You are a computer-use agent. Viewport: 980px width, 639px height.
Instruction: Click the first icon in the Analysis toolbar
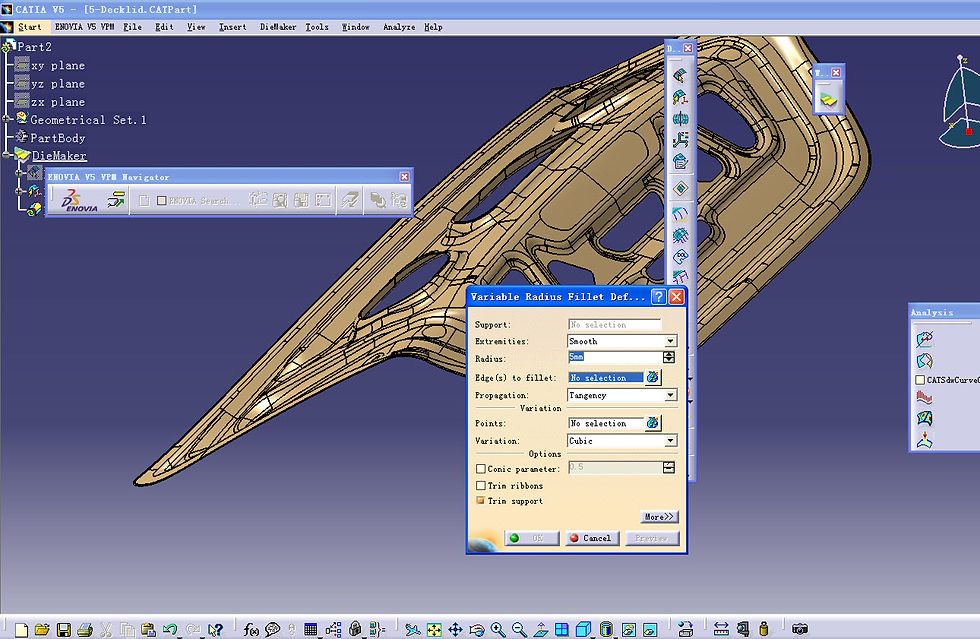coord(924,340)
